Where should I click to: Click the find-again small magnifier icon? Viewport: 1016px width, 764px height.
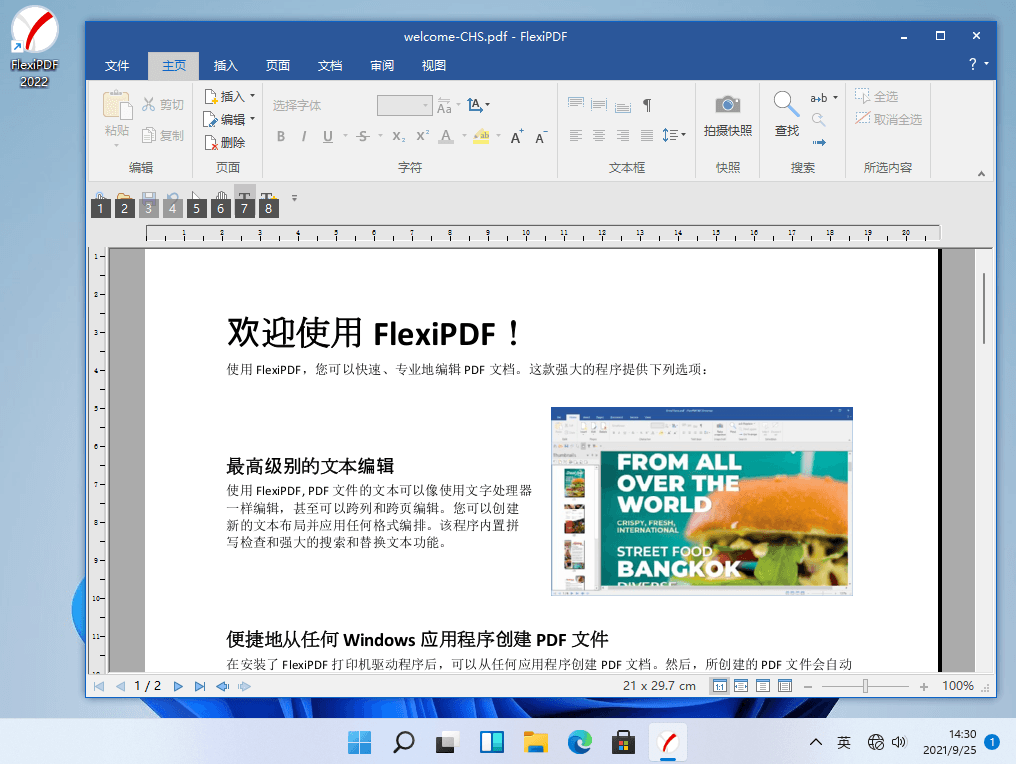819,120
